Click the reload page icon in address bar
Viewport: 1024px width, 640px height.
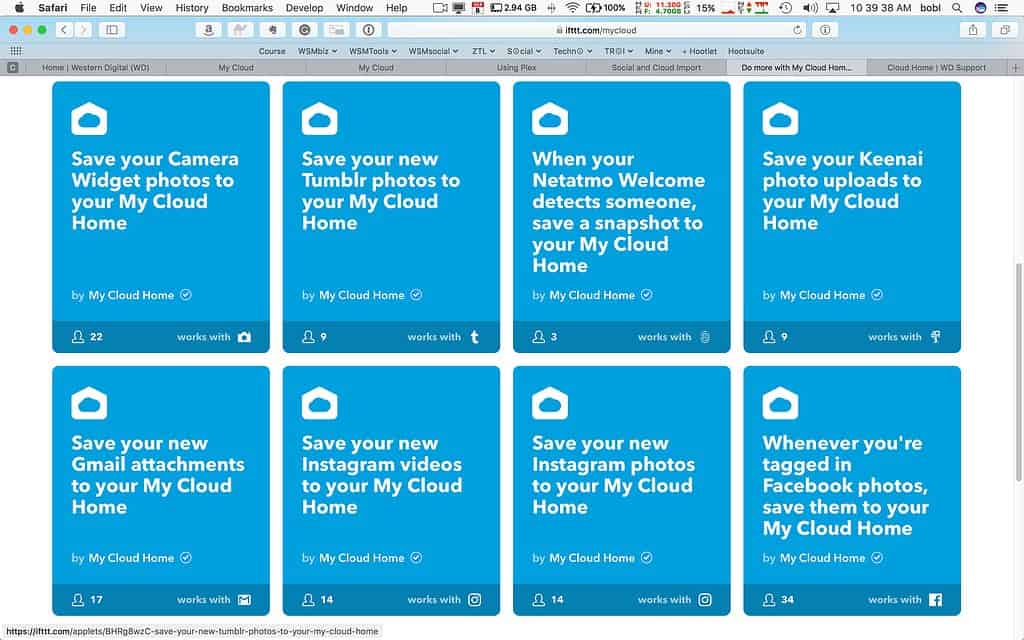point(797,30)
